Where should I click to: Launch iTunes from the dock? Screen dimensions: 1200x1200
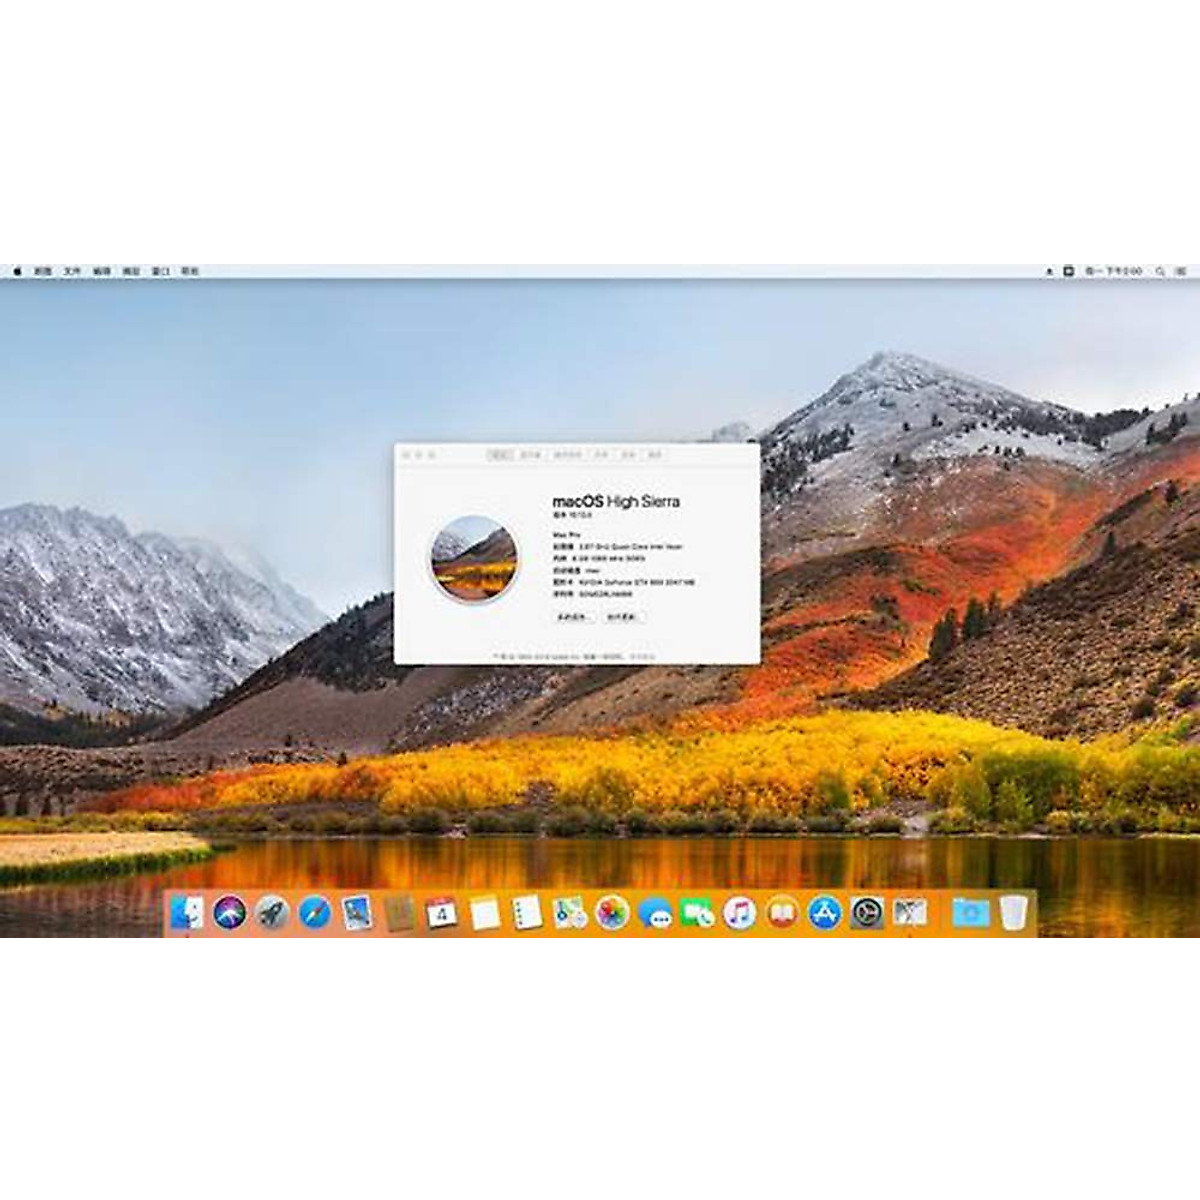[x=739, y=912]
